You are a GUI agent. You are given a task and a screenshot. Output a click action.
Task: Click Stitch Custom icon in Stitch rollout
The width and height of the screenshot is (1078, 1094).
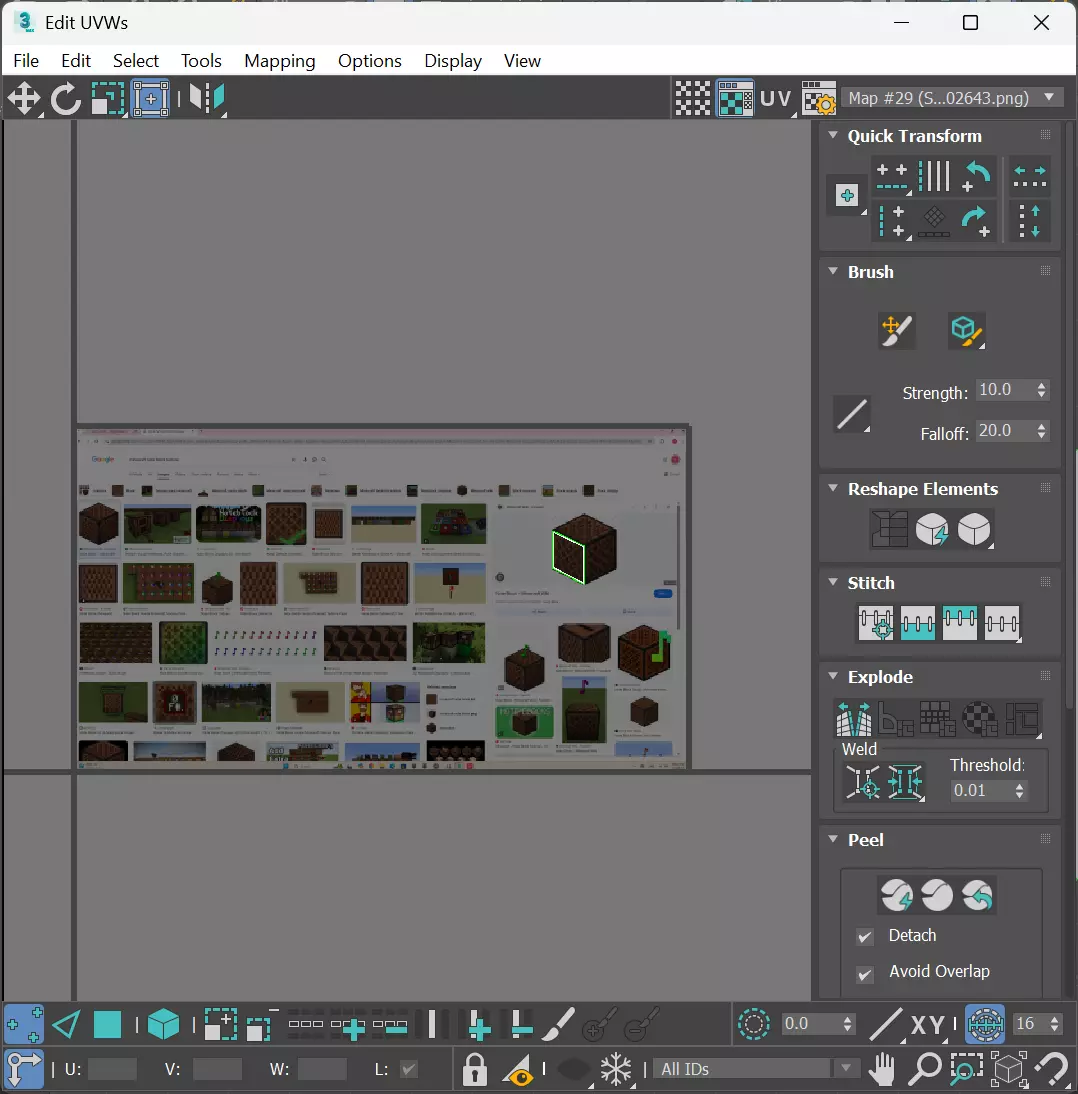click(x=1002, y=623)
